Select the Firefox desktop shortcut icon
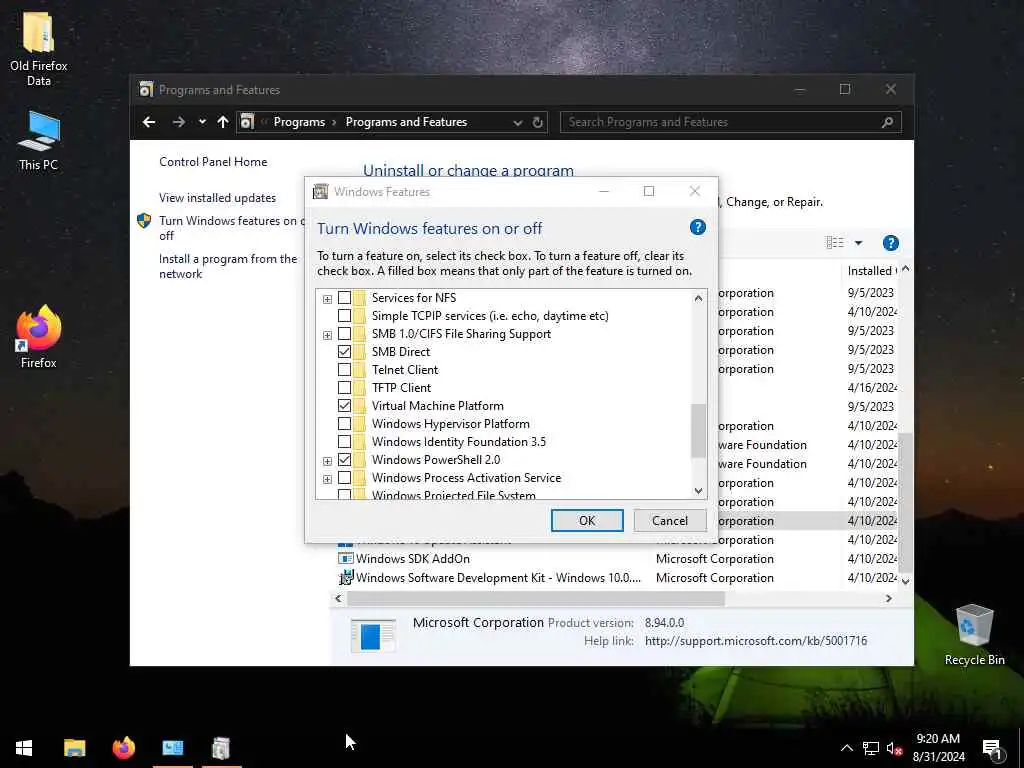Screen dimensions: 1024x768 tap(39, 328)
